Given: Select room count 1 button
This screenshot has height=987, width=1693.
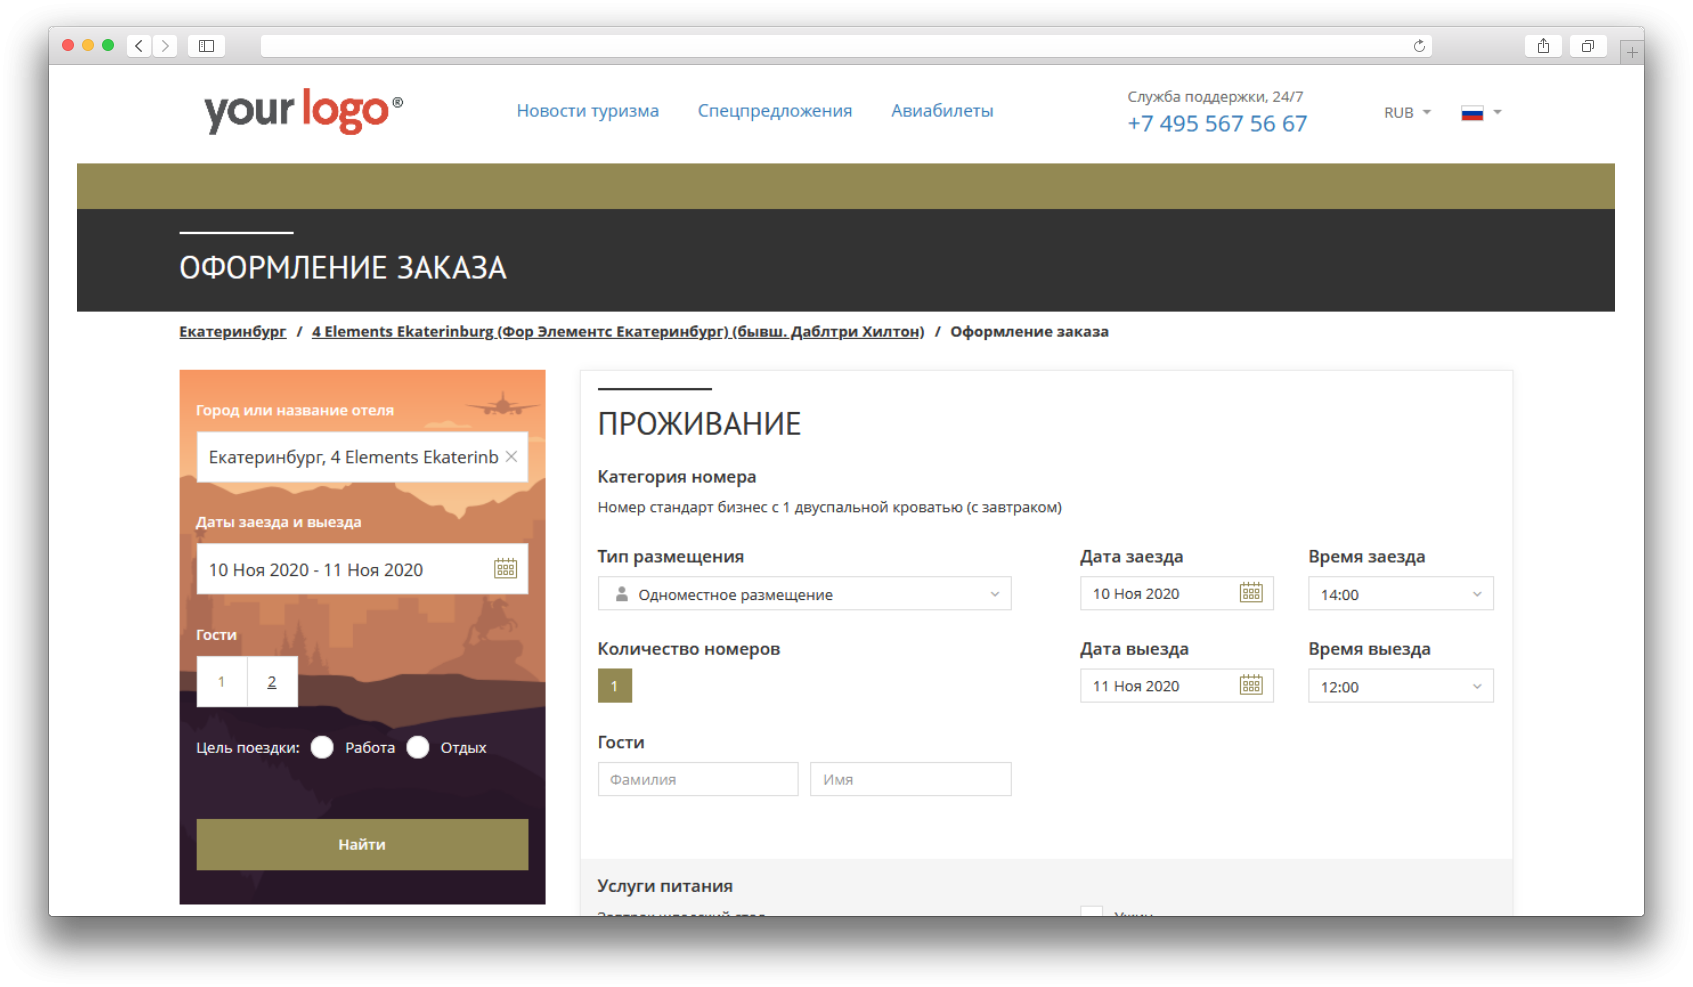Looking at the screenshot, I should (x=615, y=686).
